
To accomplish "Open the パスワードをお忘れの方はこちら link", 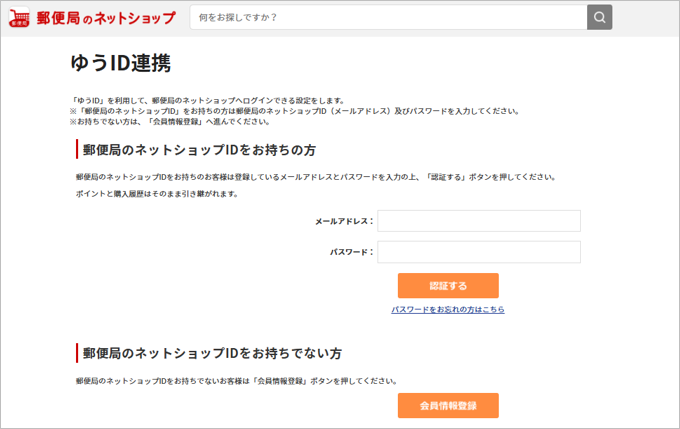I will click(x=448, y=310).
